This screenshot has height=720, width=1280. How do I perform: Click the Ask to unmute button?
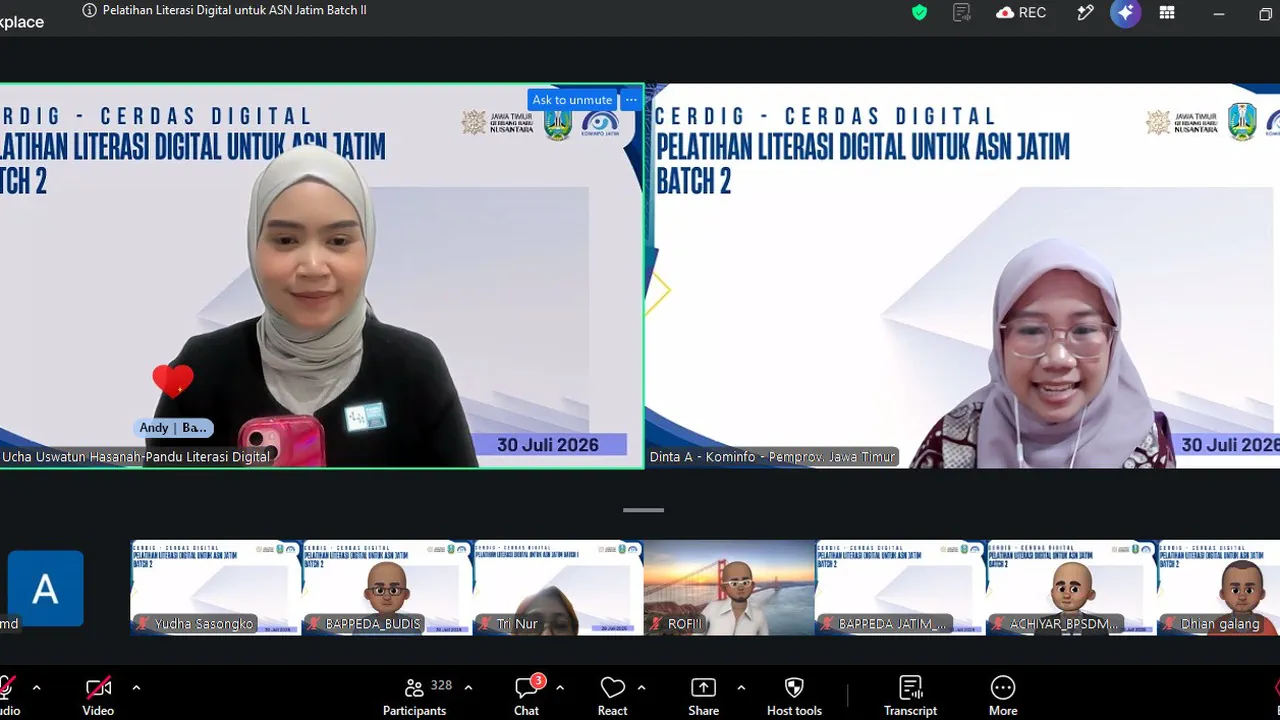point(572,100)
